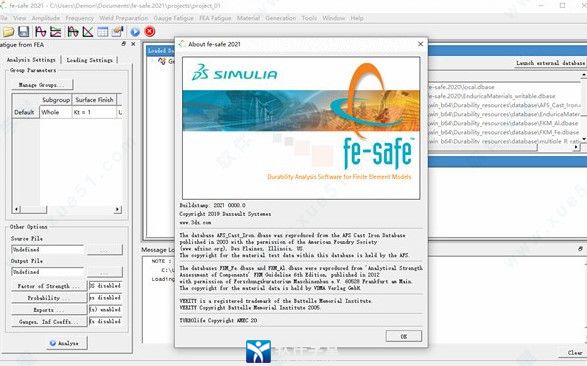Click the Manage Groups button
This screenshot has width=587, height=366.
(x=42, y=85)
